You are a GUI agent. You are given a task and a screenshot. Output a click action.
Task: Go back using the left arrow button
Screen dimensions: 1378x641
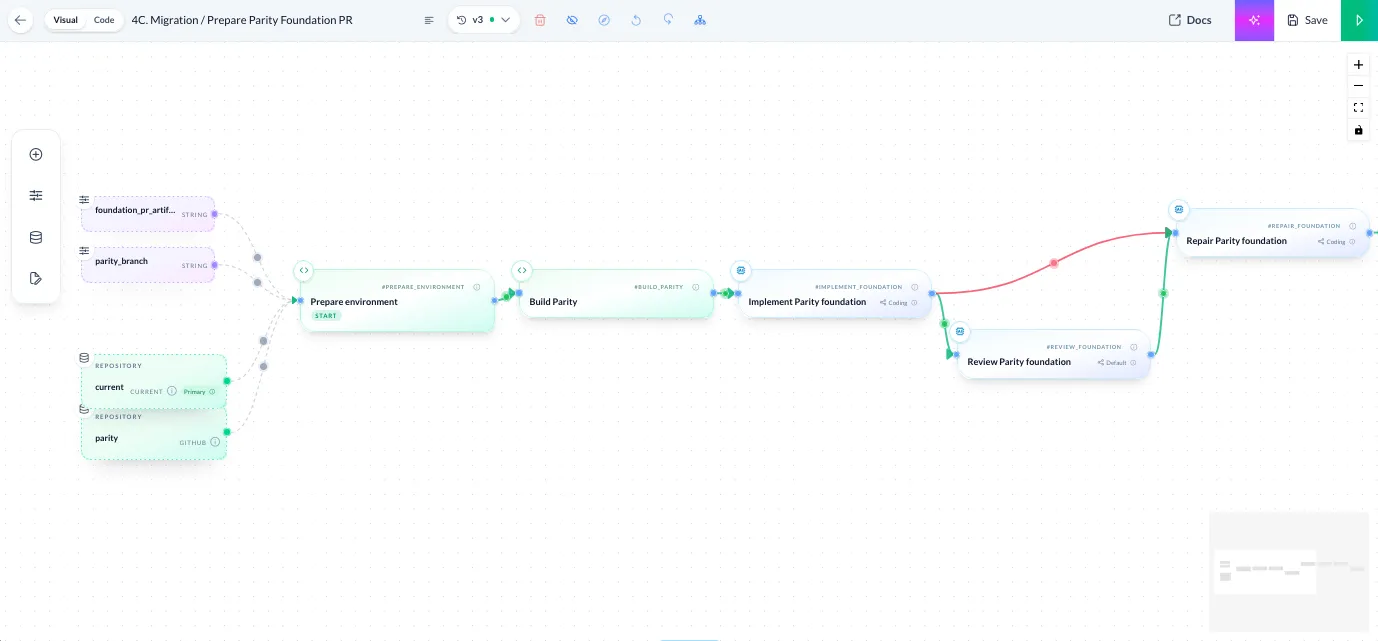[21, 20]
